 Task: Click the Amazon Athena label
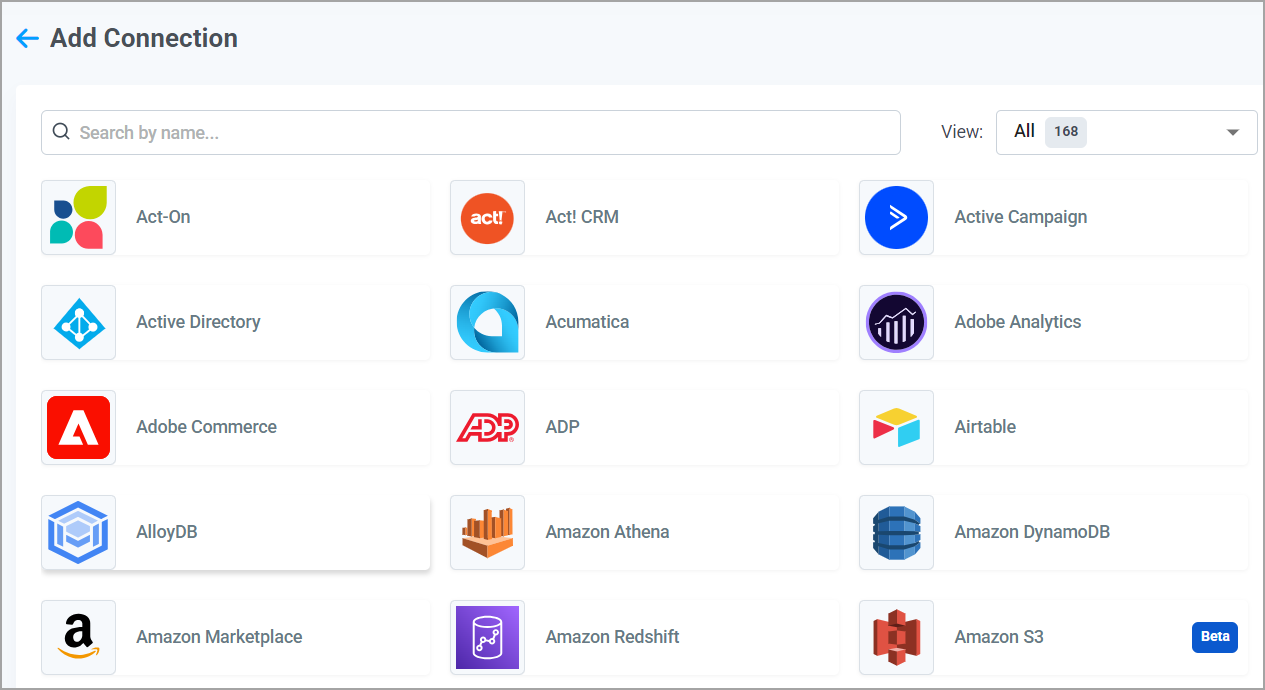(607, 532)
